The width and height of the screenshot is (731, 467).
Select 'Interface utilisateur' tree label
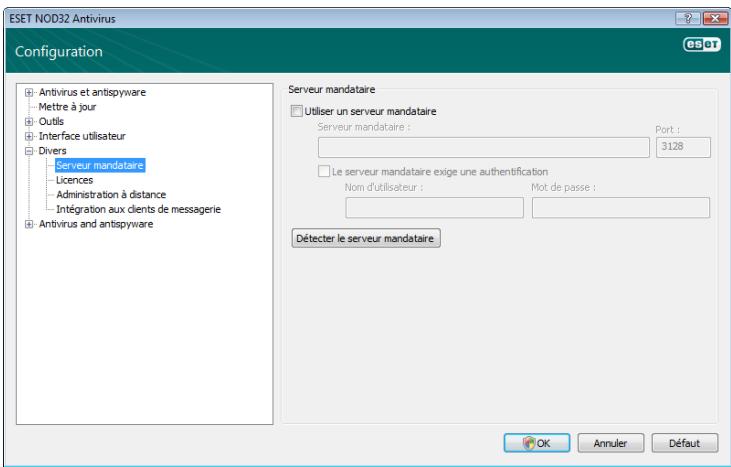pyautogui.click(x=82, y=136)
